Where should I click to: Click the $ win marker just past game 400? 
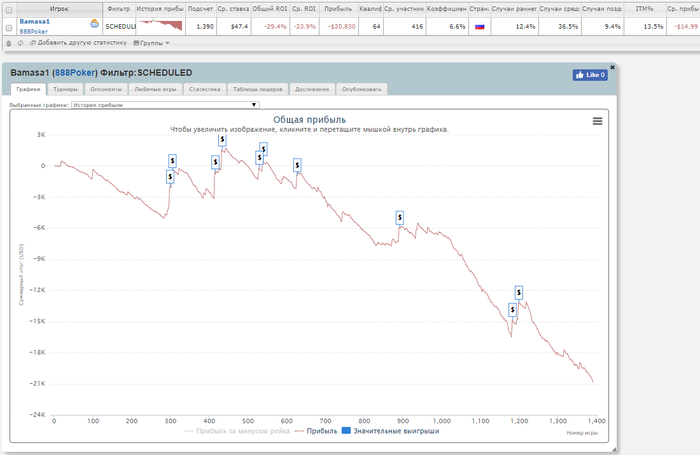click(215, 162)
